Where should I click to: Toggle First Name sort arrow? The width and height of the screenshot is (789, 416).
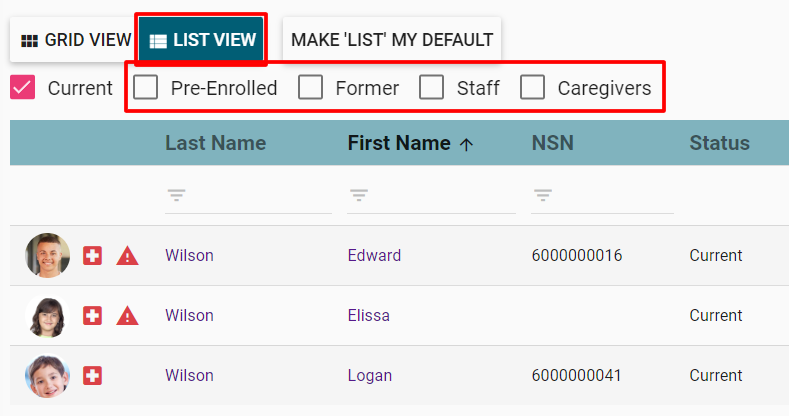click(x=466, y=145)
